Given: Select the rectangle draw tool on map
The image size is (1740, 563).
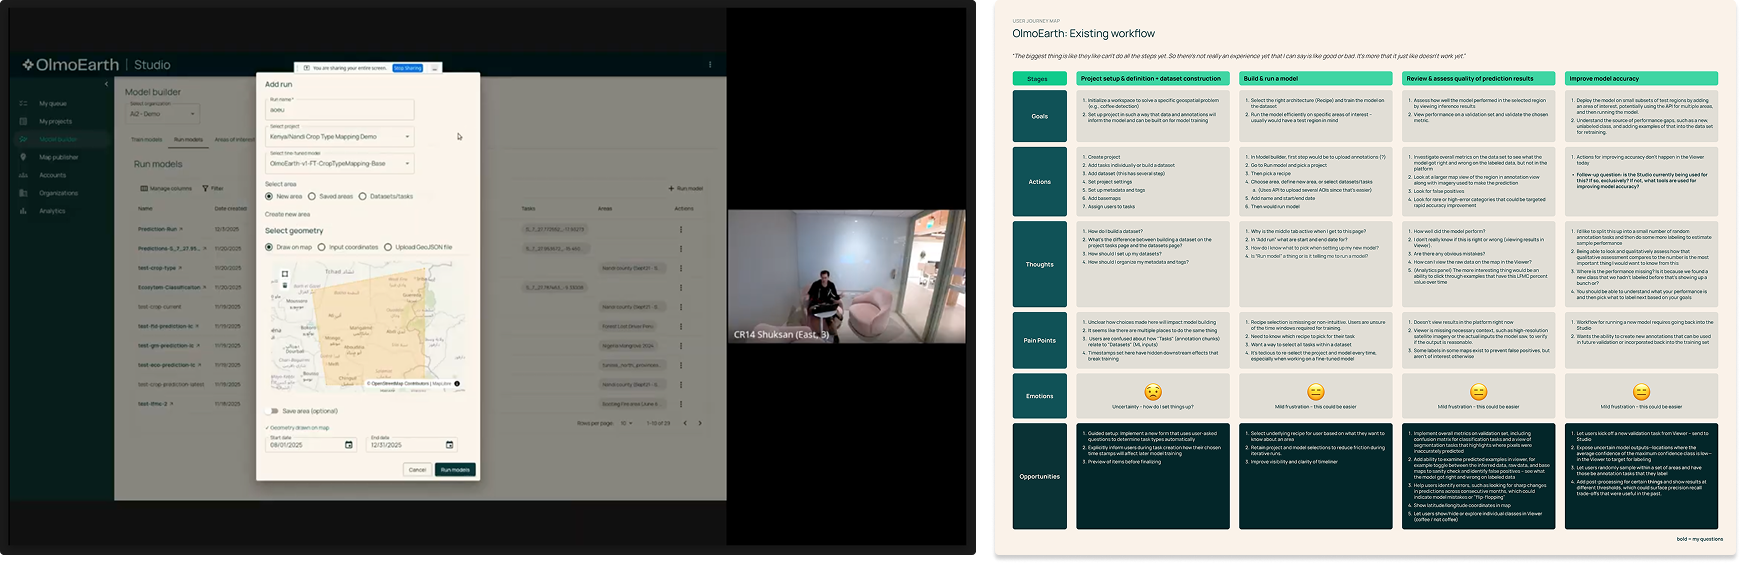Looking at the screenshot, I should 285,273.
